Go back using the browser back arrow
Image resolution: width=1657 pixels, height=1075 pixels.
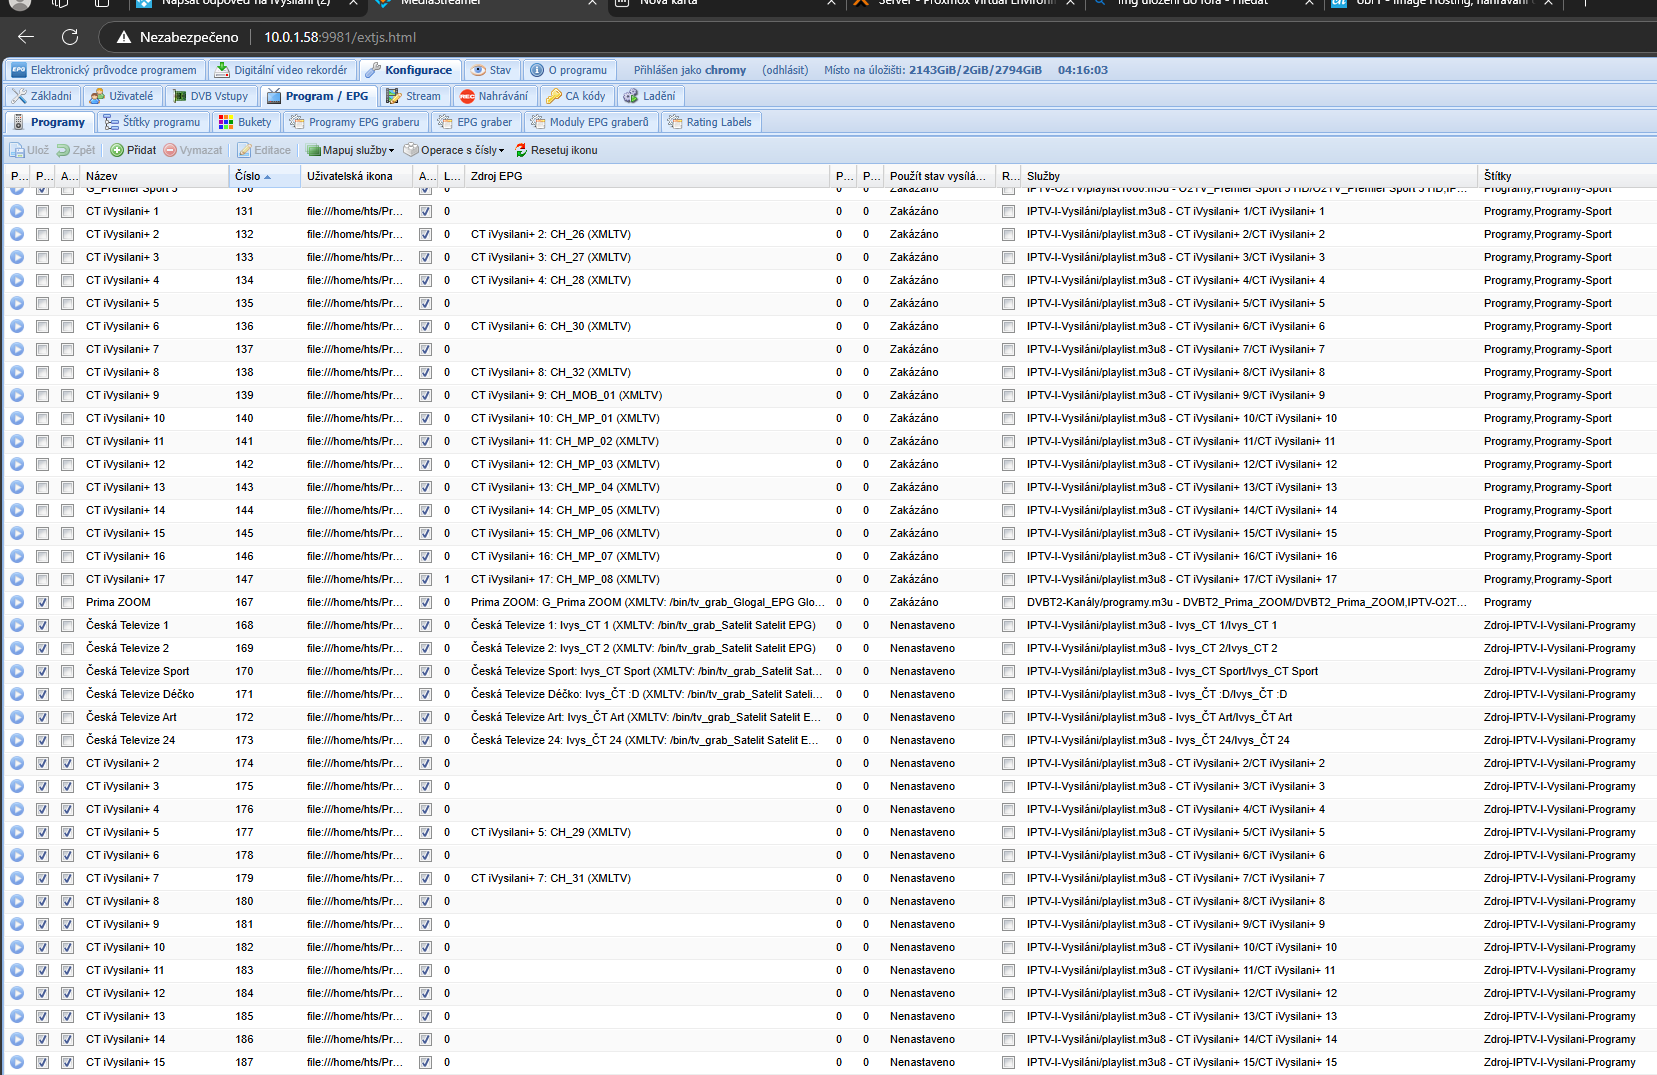pos(26,37)
